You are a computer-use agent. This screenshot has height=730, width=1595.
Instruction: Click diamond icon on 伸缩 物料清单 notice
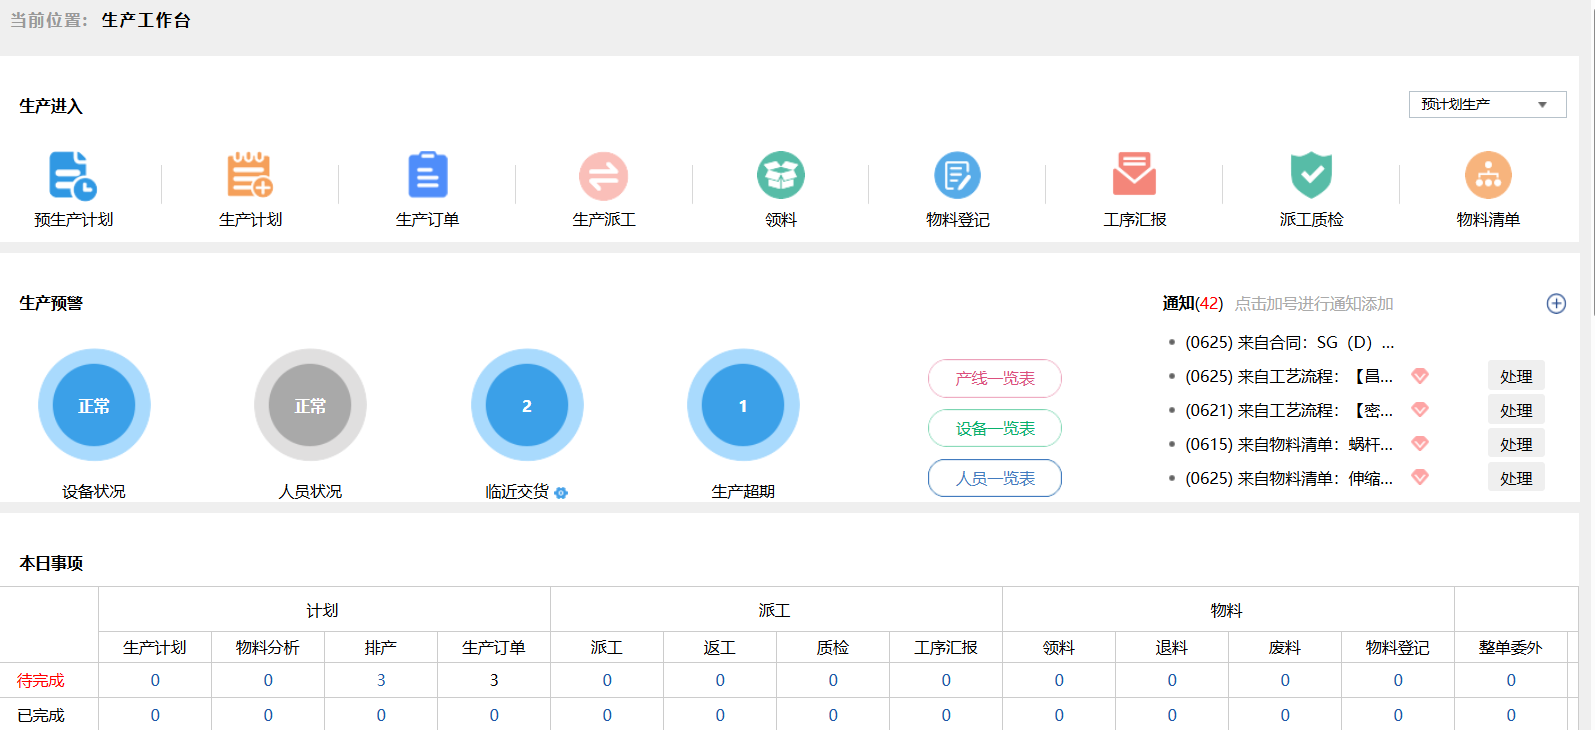(x=1420, y=478)
